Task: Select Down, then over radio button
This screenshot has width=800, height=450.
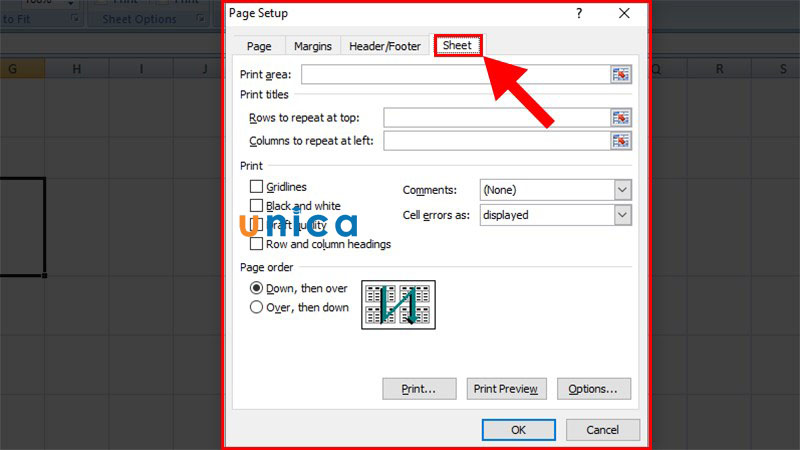Action: point(256,288)
